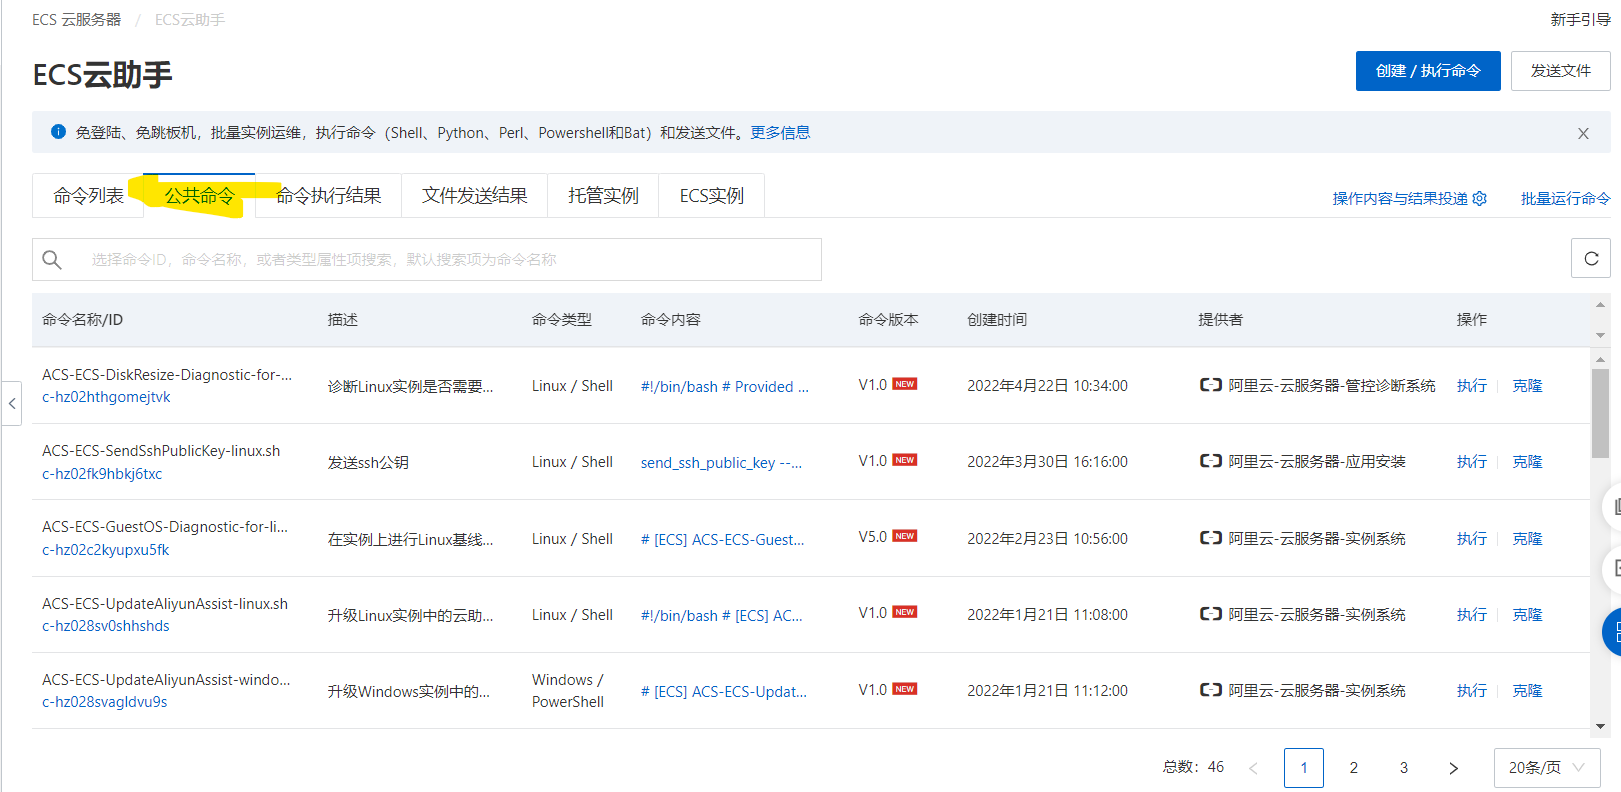The image size is (1621, 792).
Task: Execute ACS-ECS-UpdateAliyunAssist-windows command
Action: [1472, 691]
